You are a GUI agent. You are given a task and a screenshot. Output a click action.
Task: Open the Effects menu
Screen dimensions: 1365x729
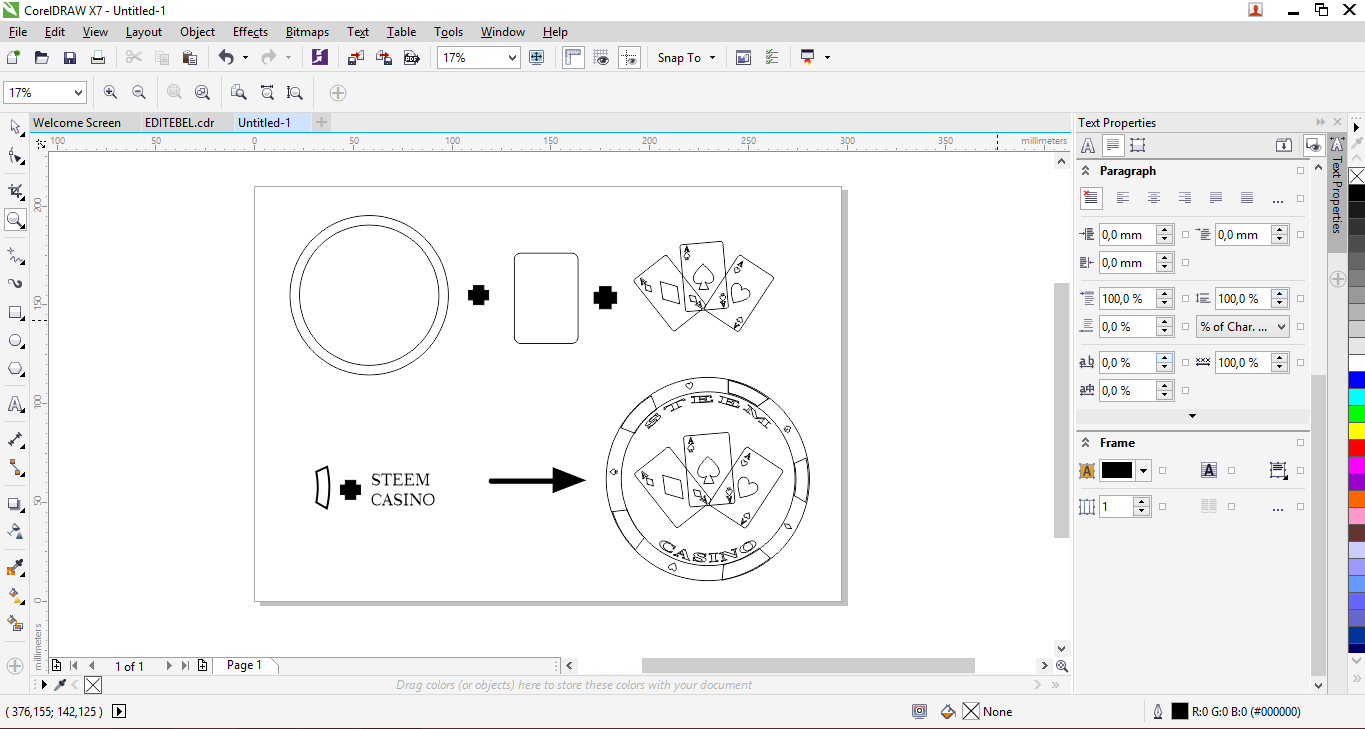click(250, 32)
